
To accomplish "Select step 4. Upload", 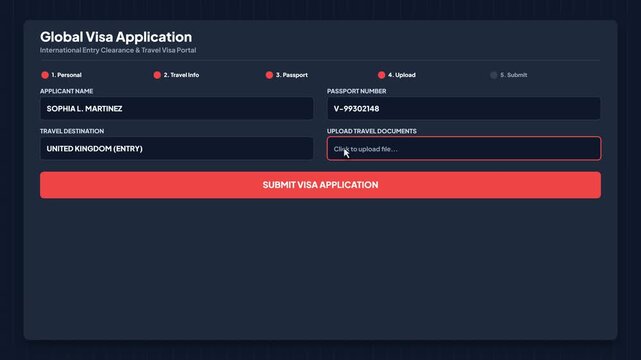I will pos(397,75).
